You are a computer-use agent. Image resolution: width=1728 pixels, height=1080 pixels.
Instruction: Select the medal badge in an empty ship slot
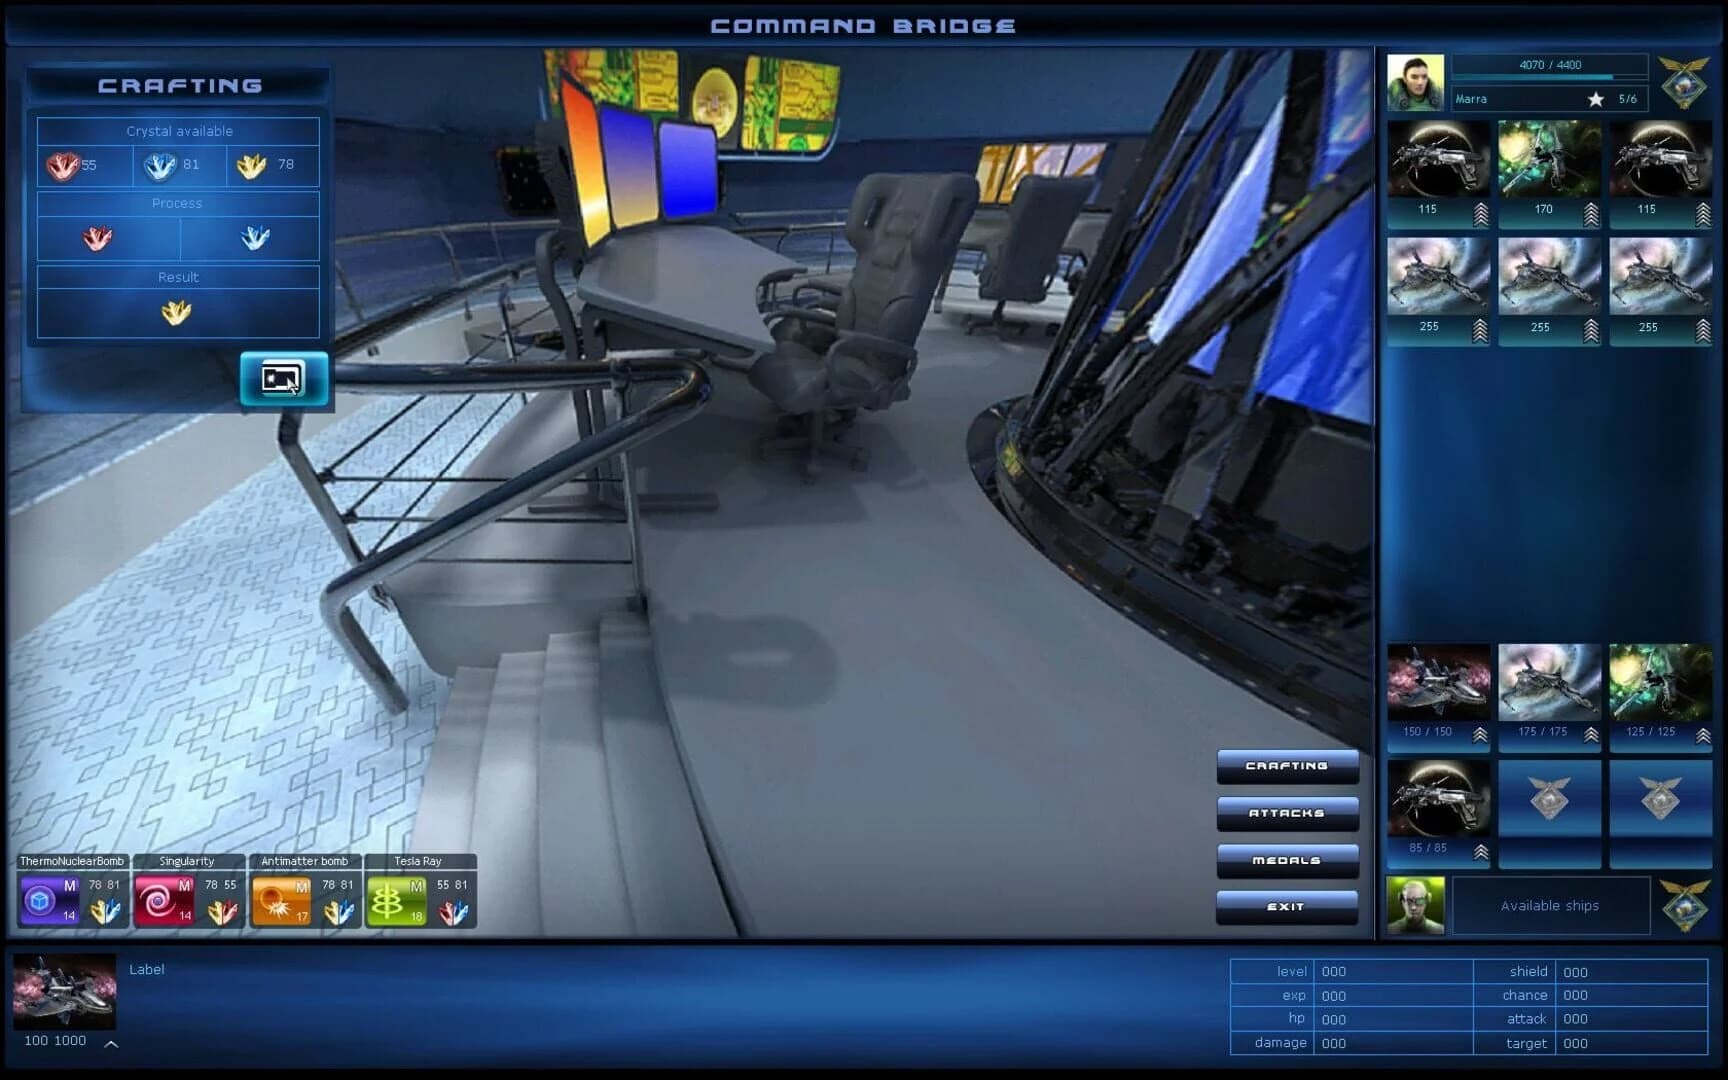click(x=1549, y=800)
